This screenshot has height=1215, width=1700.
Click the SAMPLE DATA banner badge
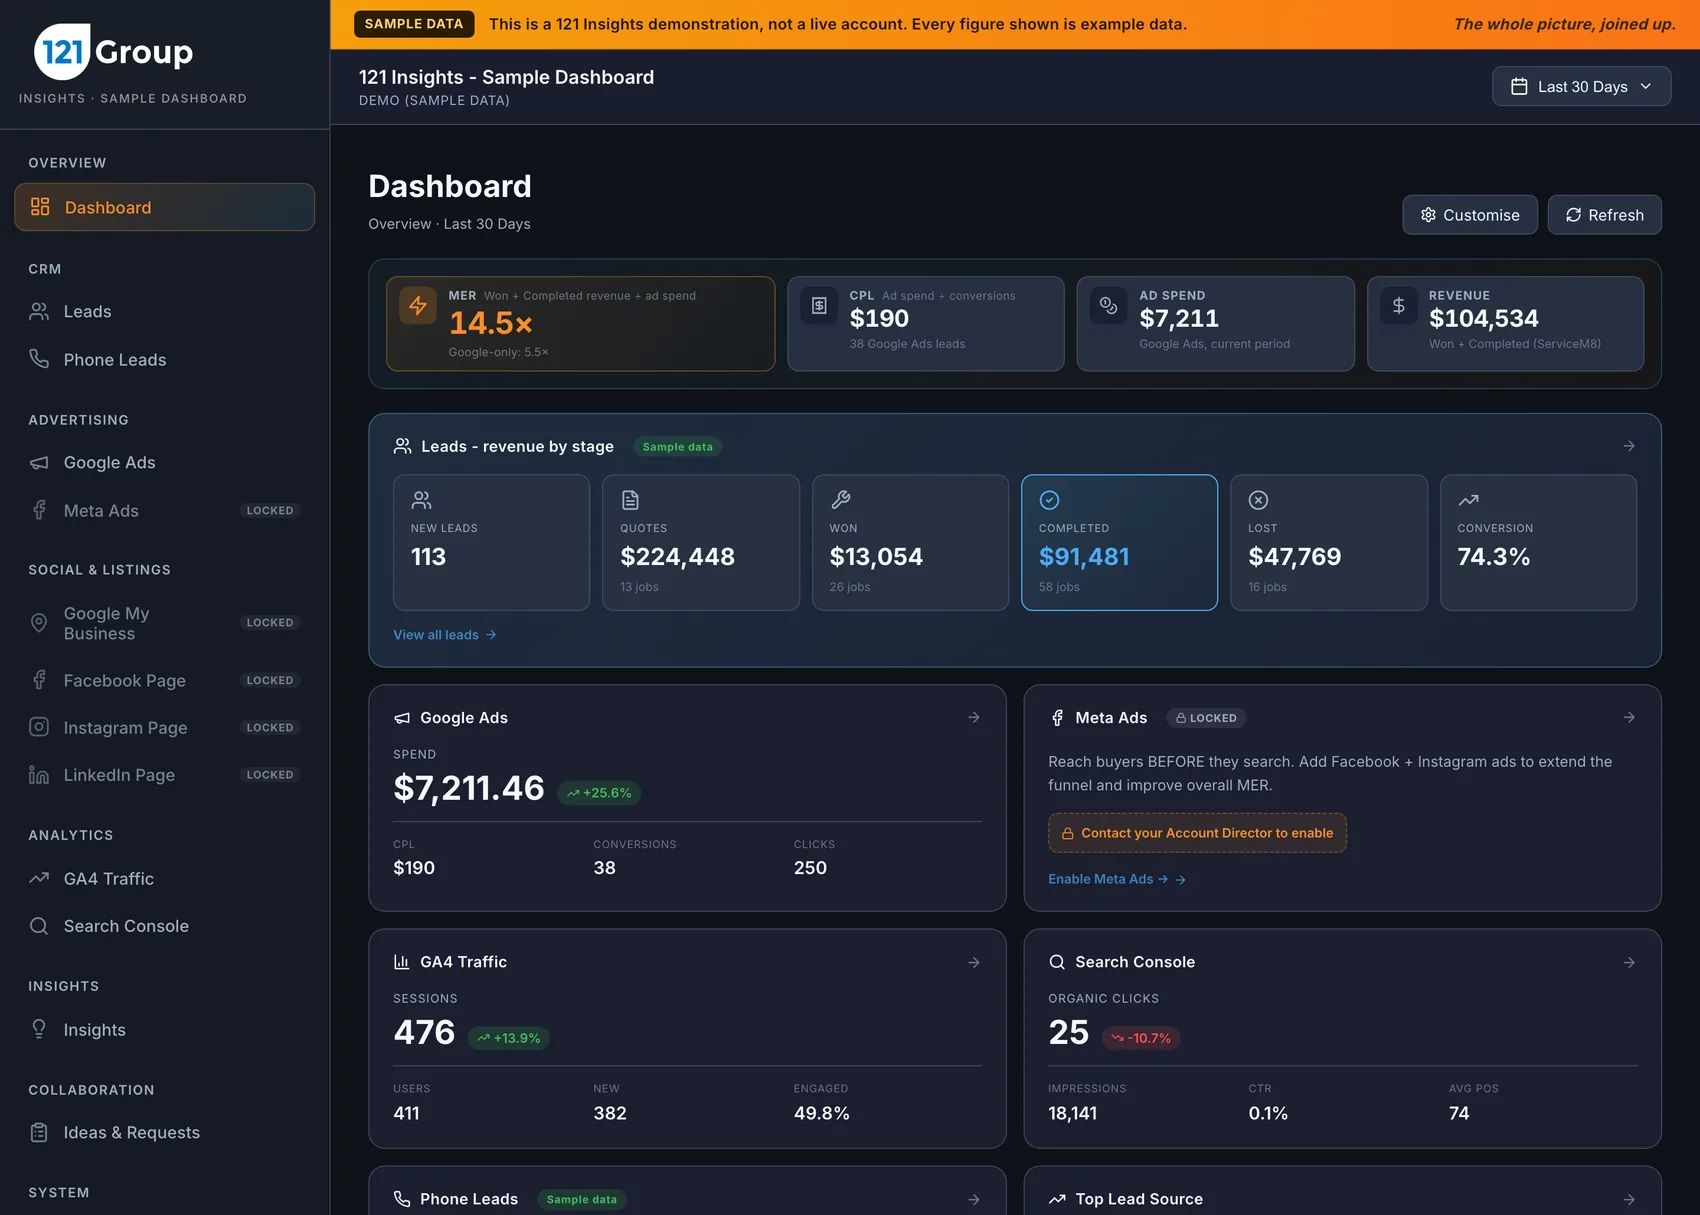[x=414, y=24]
